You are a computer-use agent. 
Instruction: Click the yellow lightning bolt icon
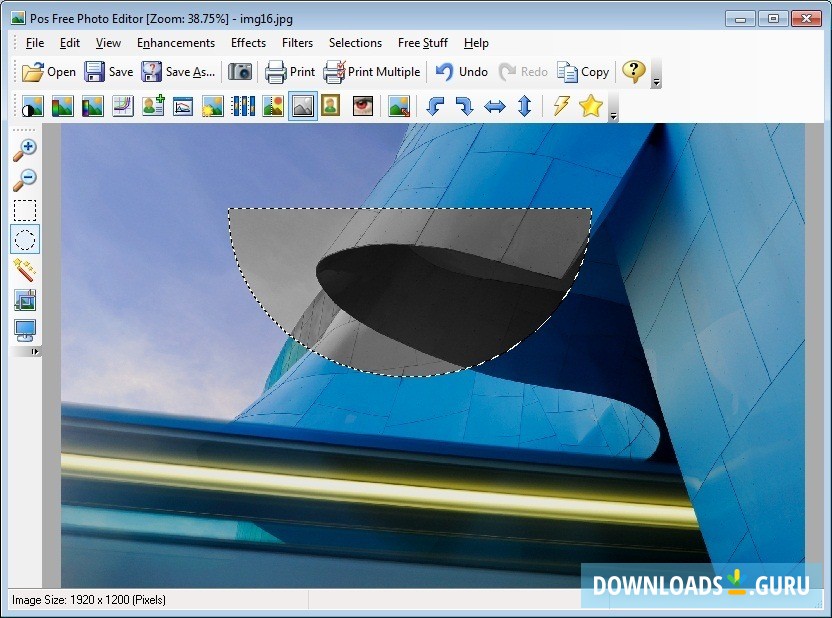coord(561,106)
